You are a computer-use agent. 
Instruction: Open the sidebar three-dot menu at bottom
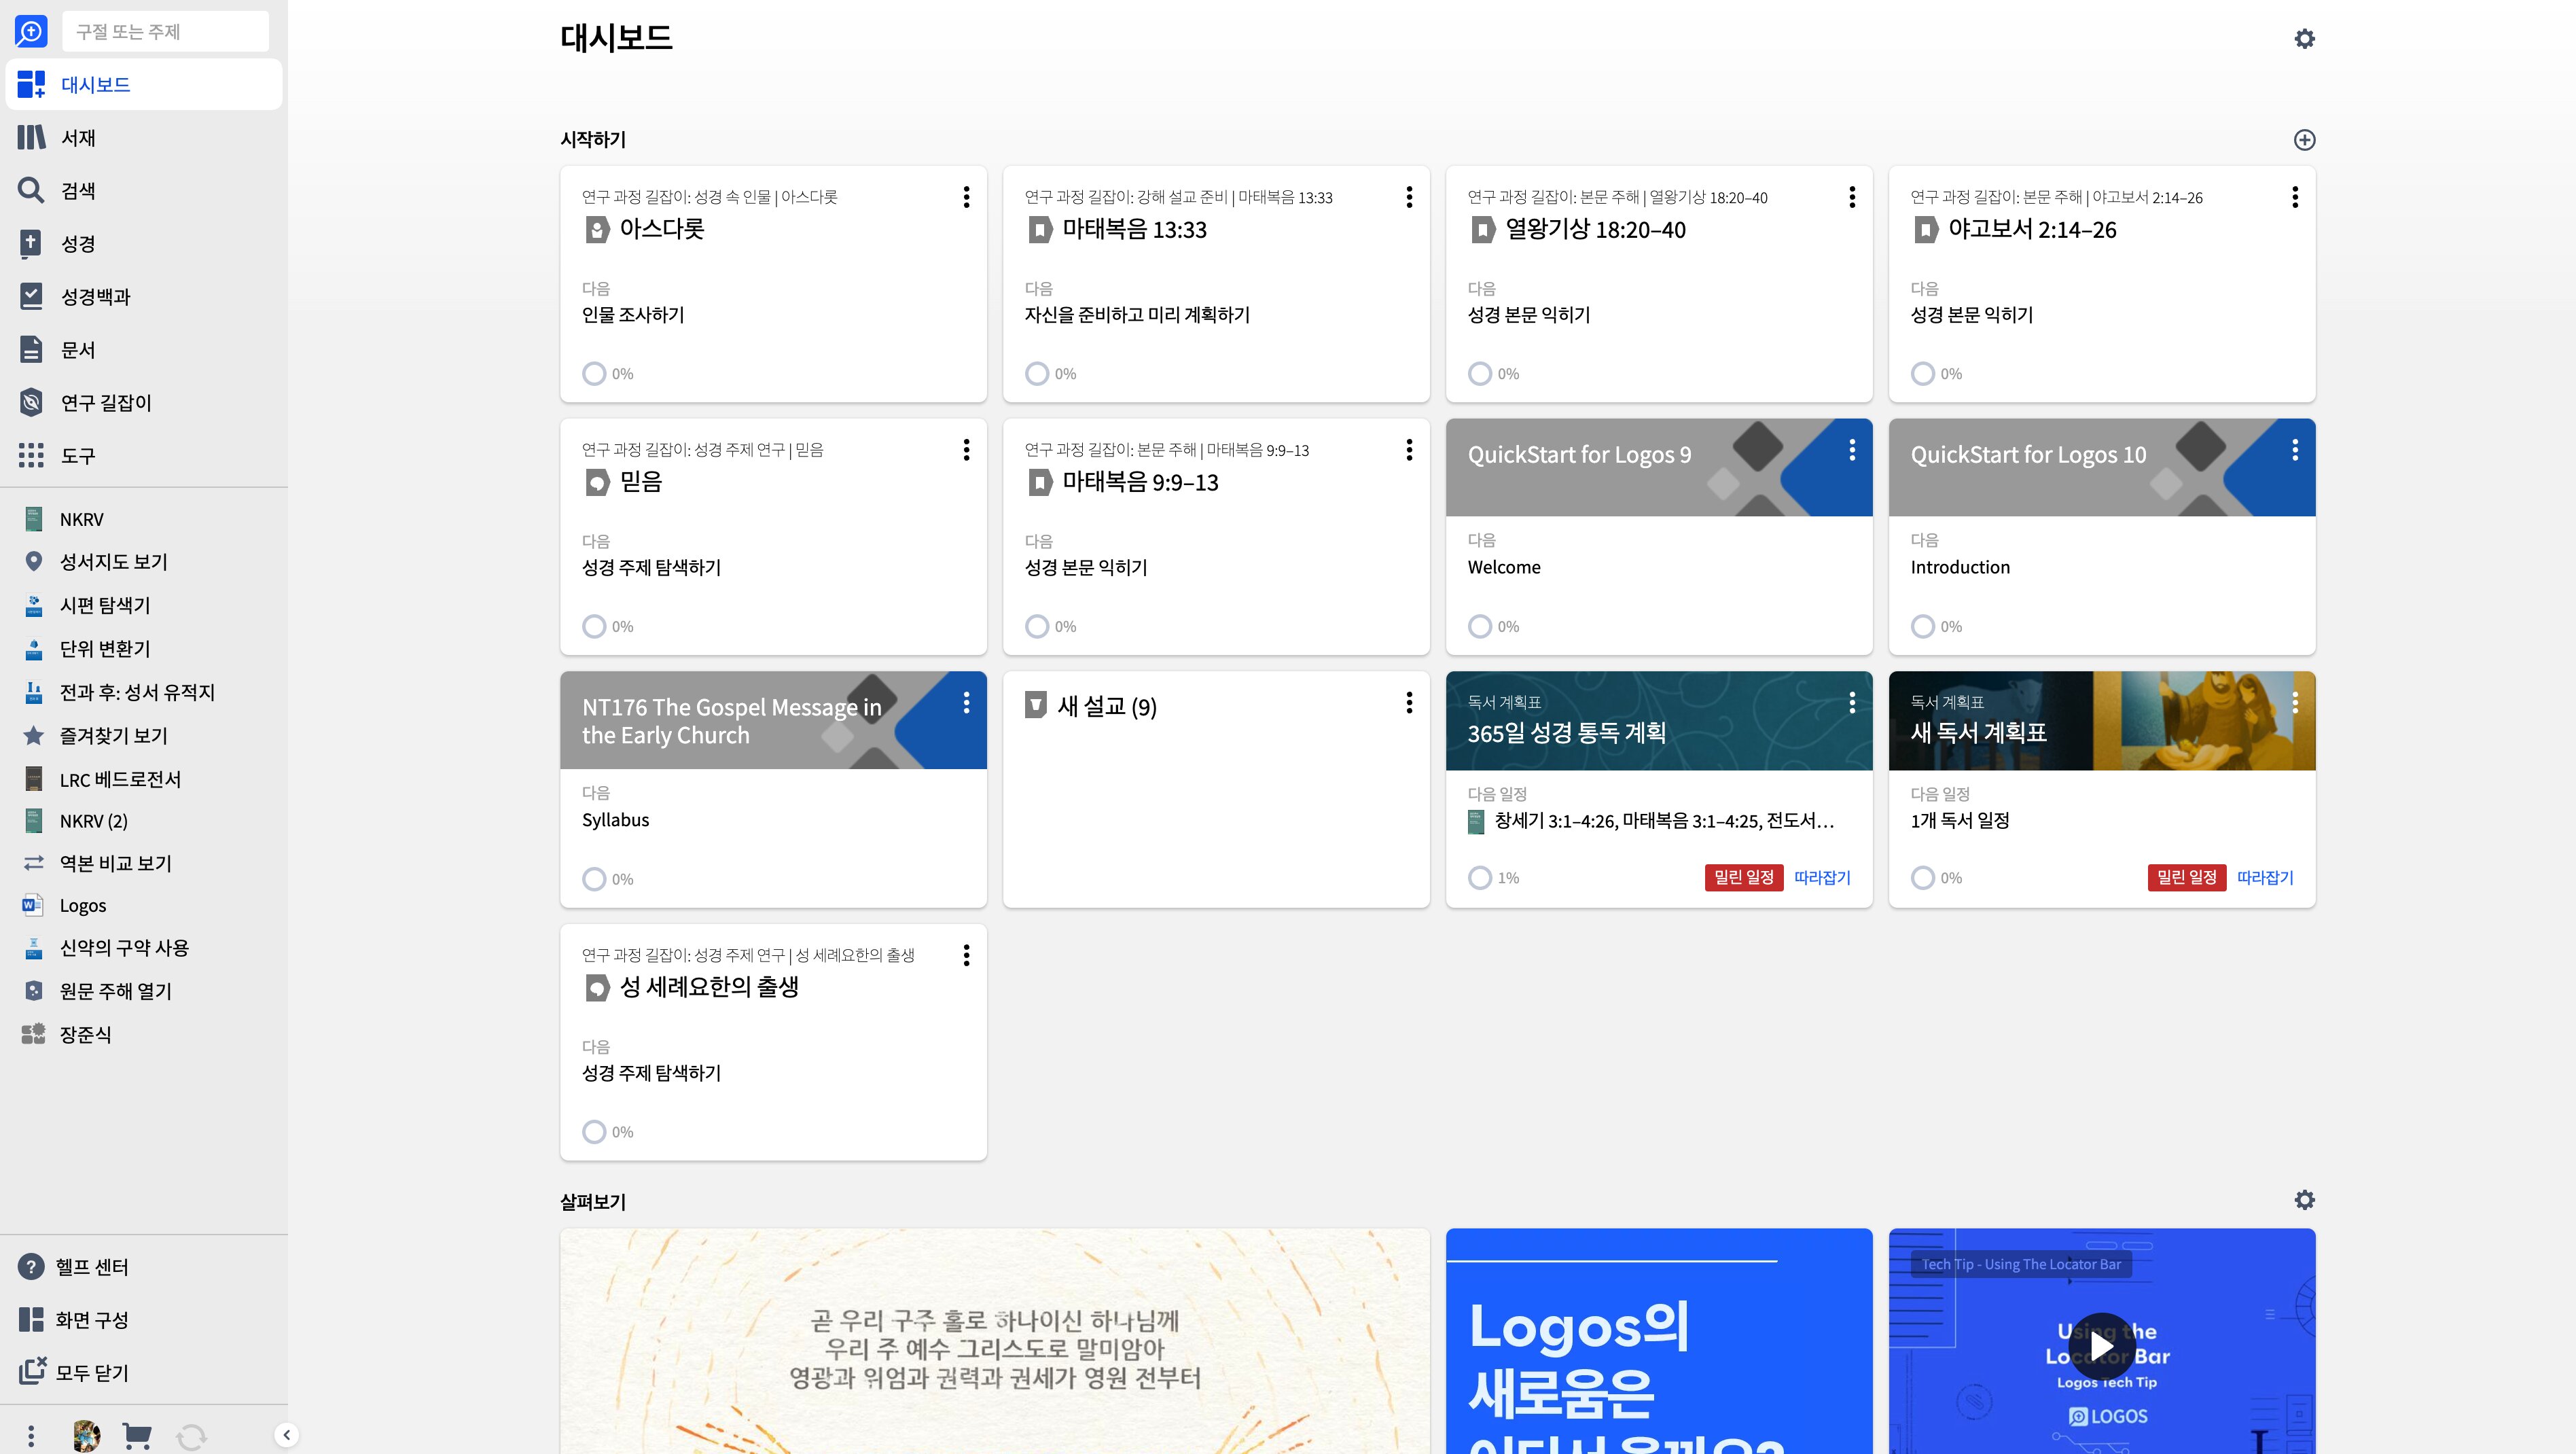click(31, 1437)
